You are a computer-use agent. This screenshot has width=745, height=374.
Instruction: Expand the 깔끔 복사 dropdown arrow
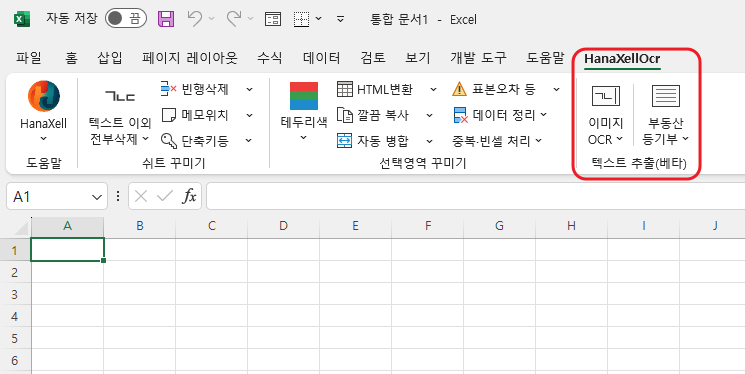[x=430, y=115]
